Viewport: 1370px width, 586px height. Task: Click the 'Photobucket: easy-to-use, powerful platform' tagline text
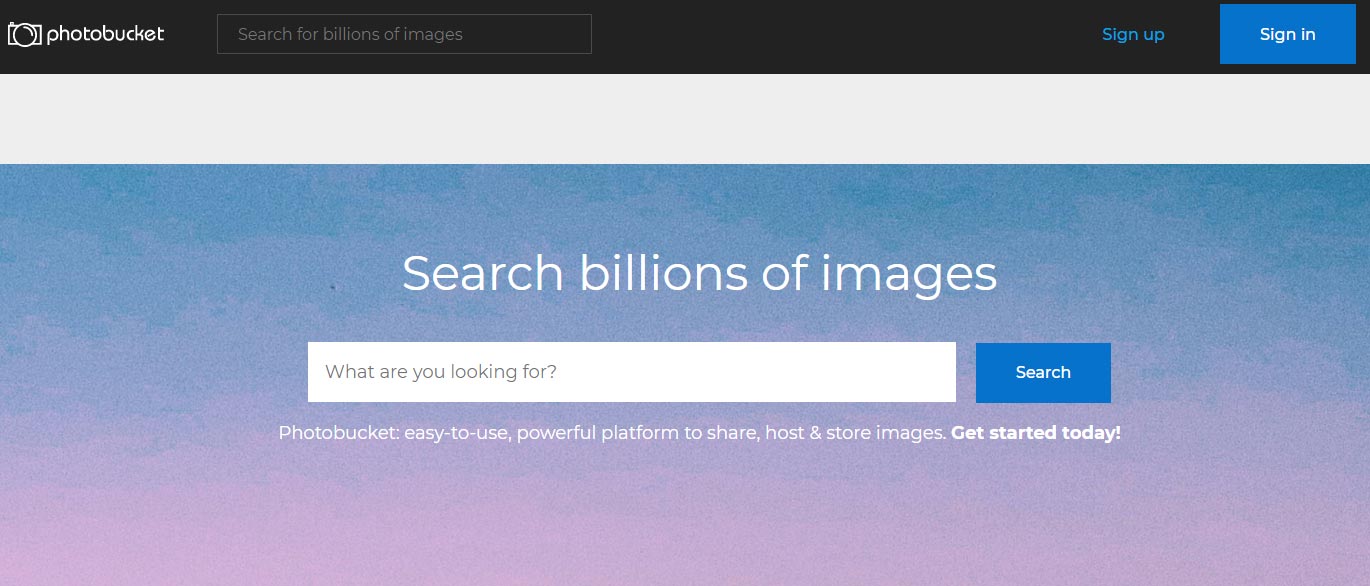pyautogui.click(x=613, y=433)
